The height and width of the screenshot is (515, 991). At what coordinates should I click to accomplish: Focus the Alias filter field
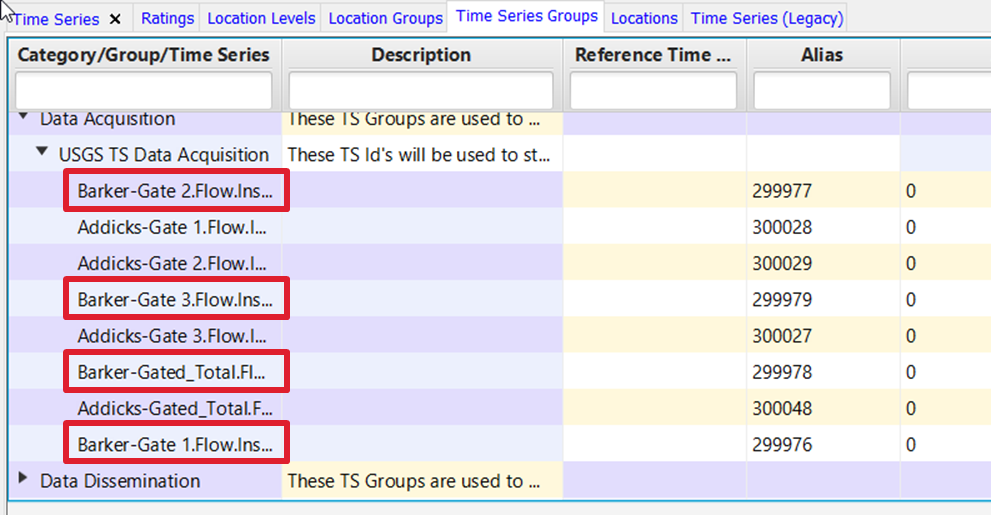coord(822,90)
